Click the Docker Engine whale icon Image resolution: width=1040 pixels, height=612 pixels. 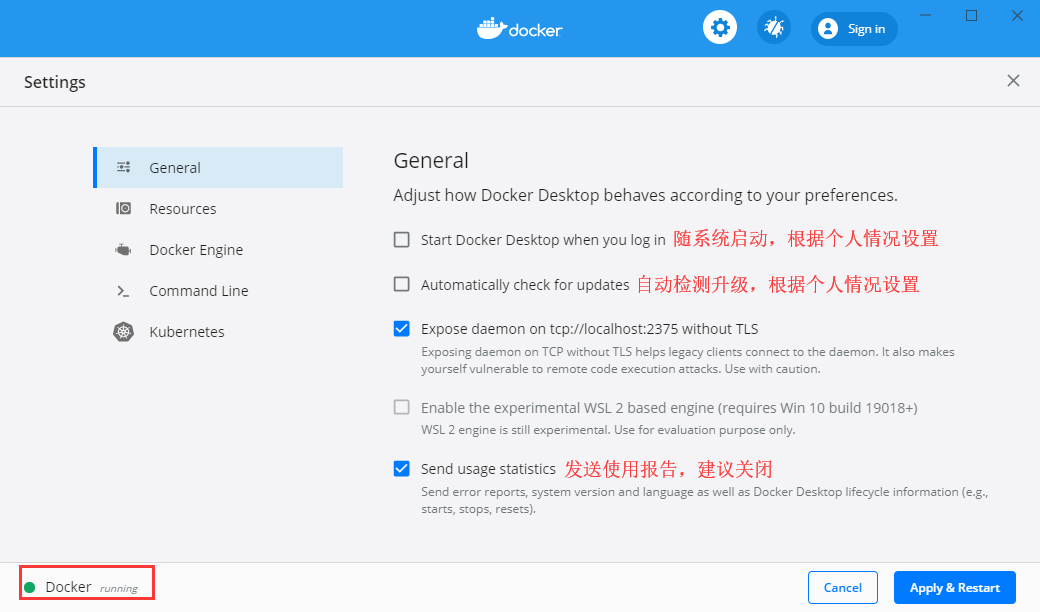tap(123, 249)
